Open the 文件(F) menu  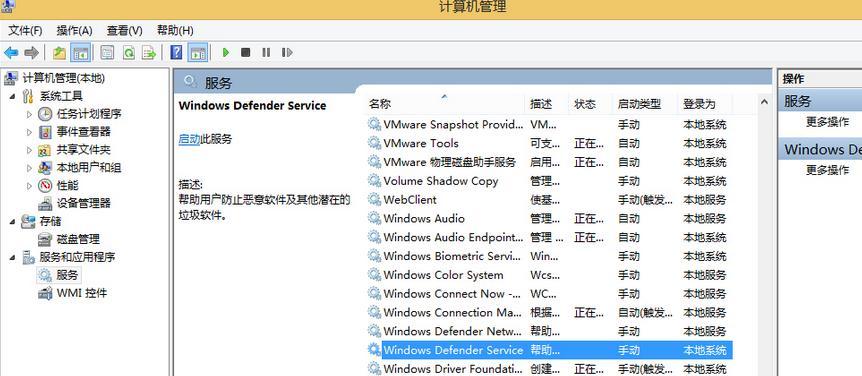tap(25, 30)
